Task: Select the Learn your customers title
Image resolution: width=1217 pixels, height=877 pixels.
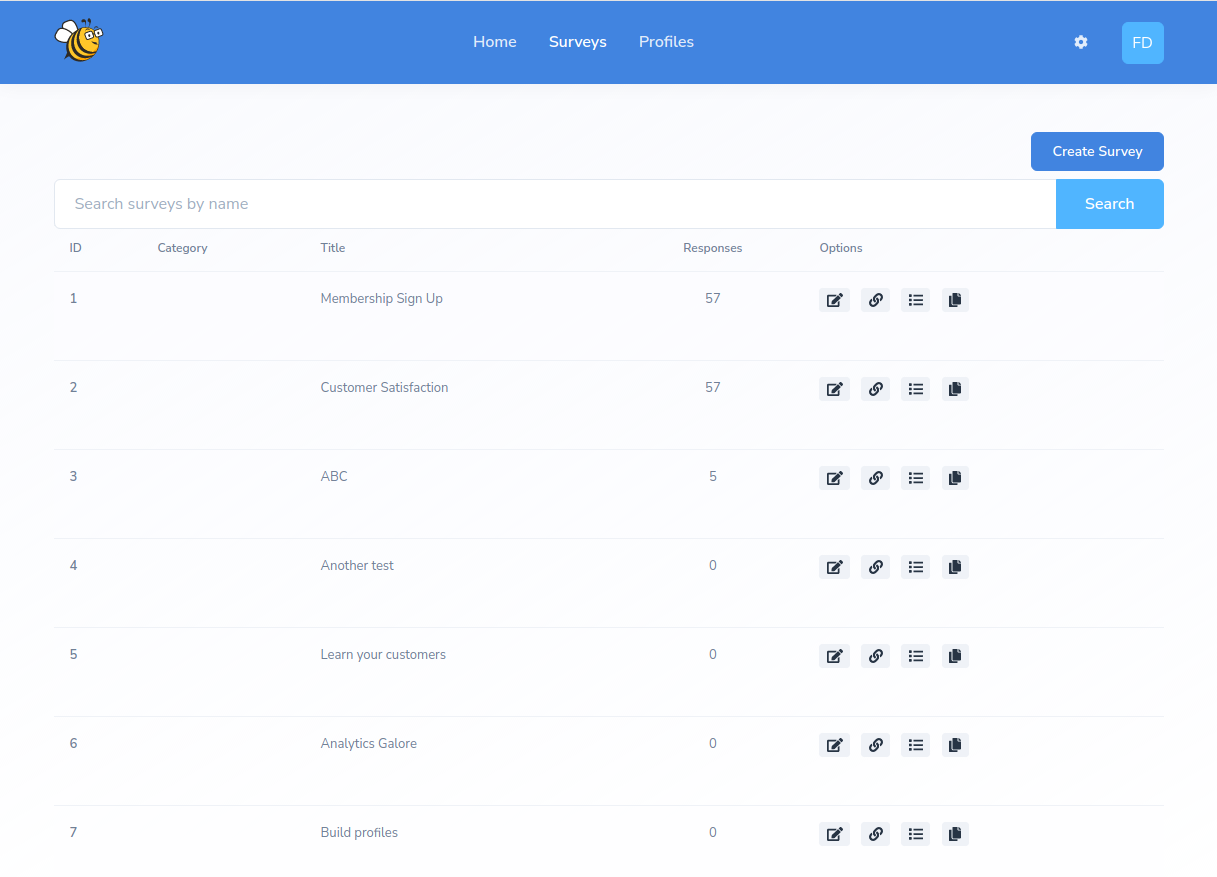Action: click(x=383, y=655)
